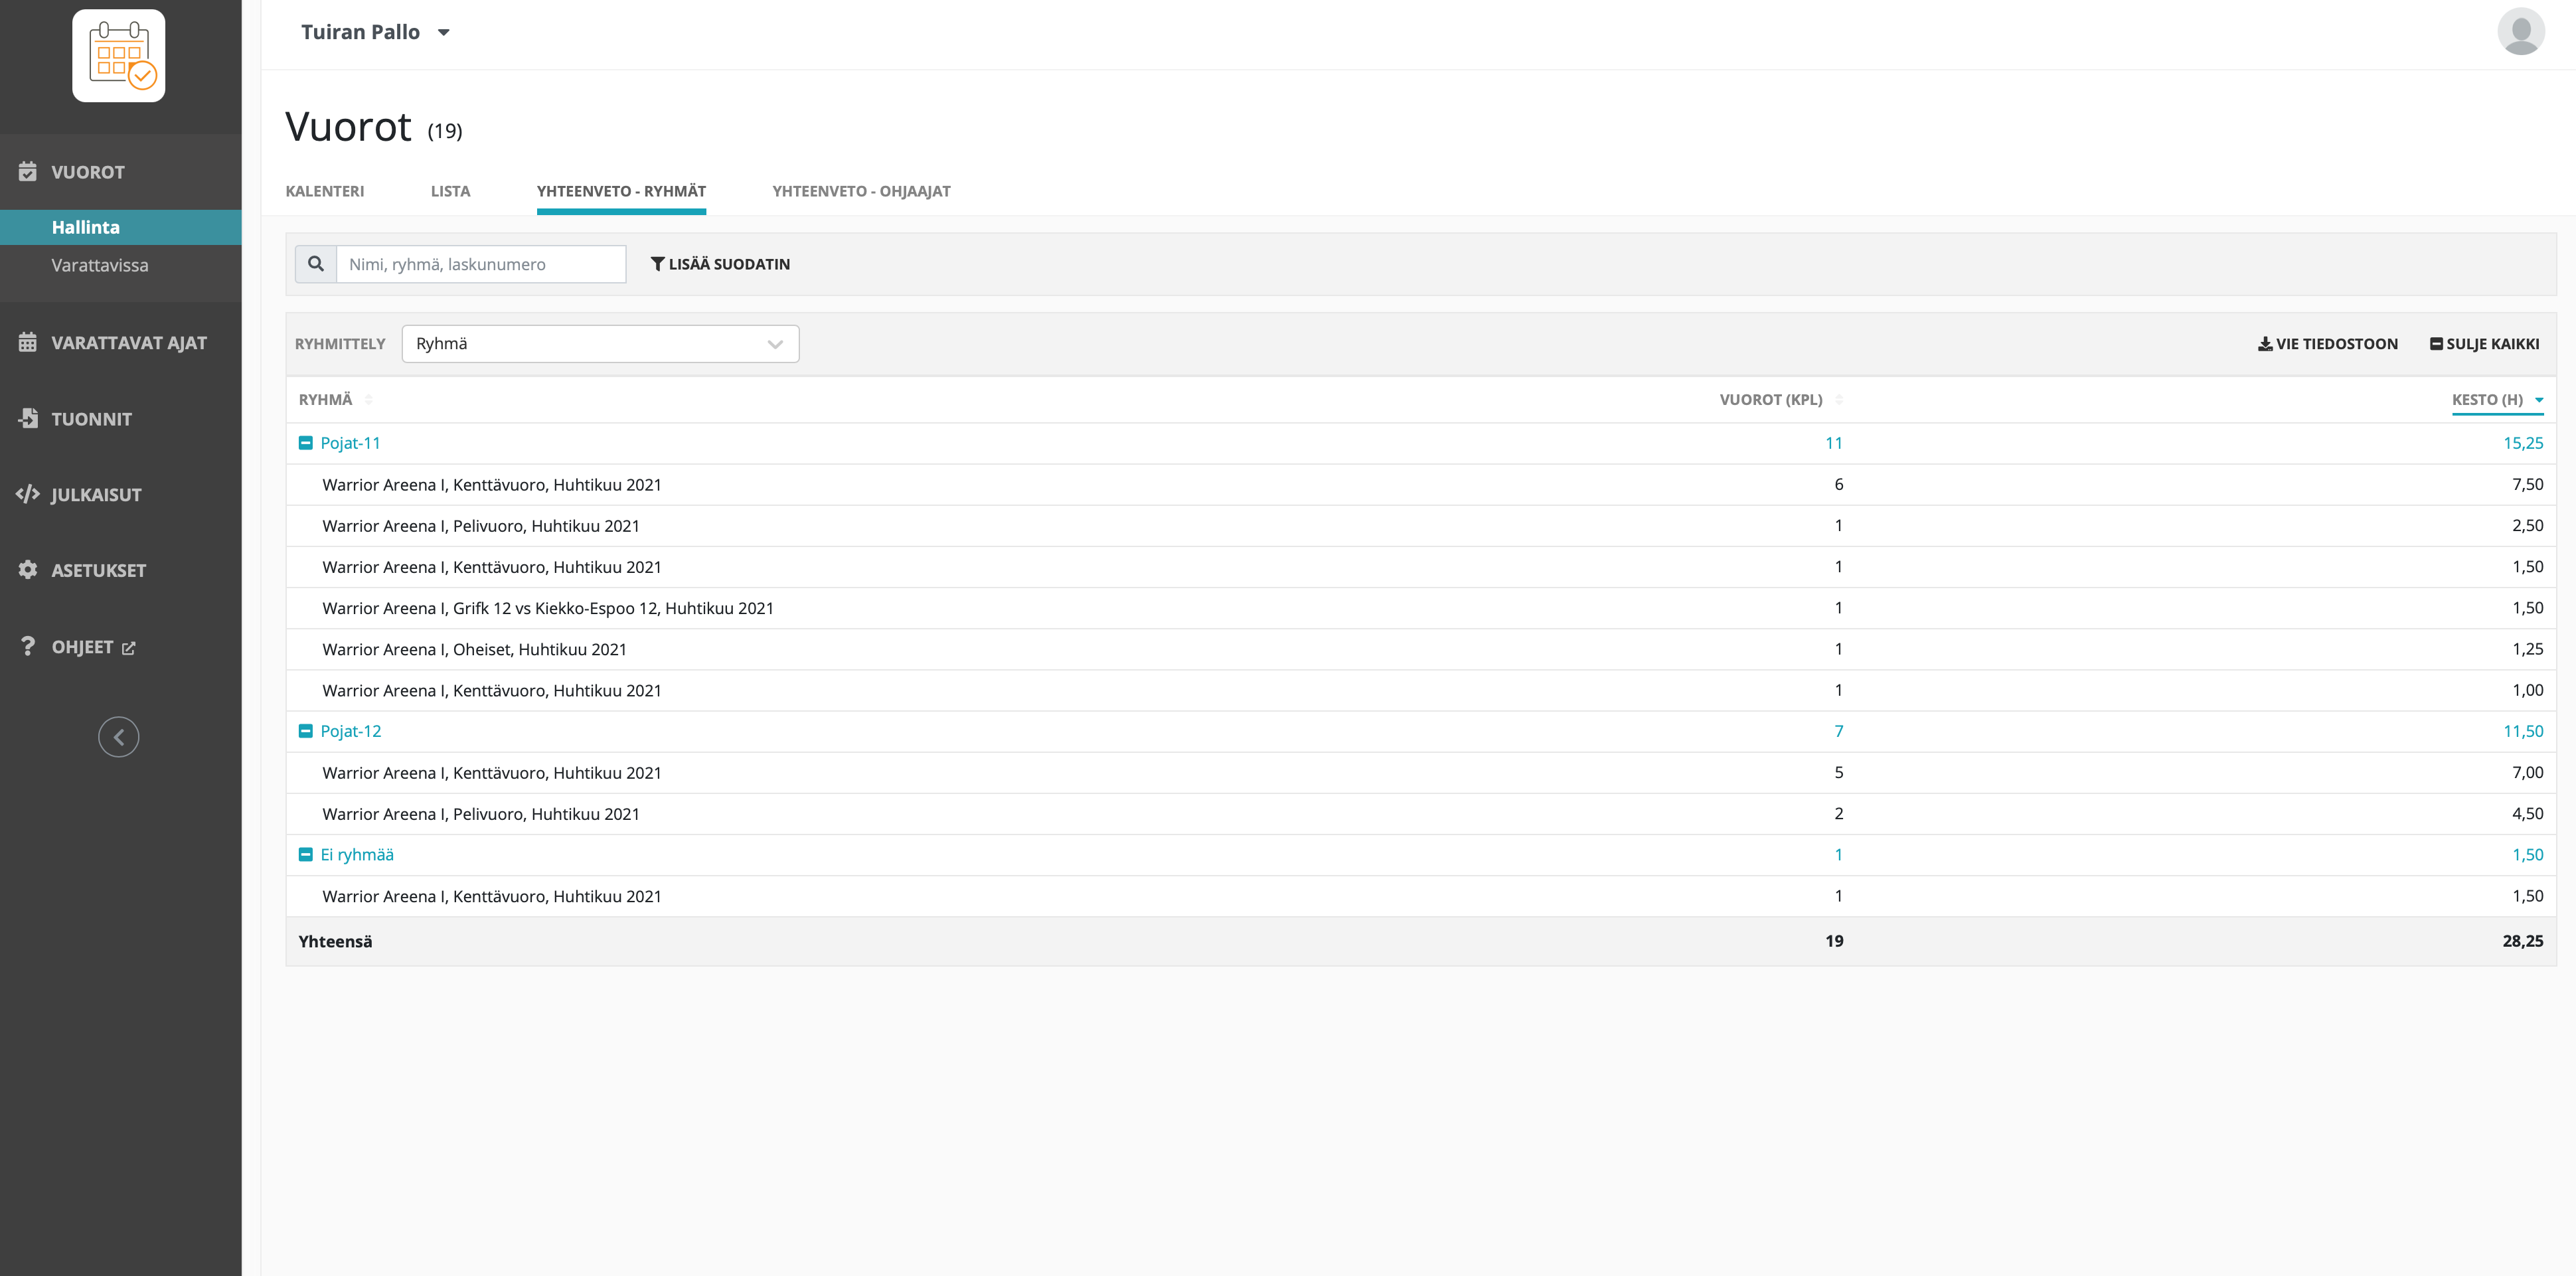2576x1276 pixels.
Task: Open the Julkaisut section
Action: pyautogui.click(x=96, y=495)
